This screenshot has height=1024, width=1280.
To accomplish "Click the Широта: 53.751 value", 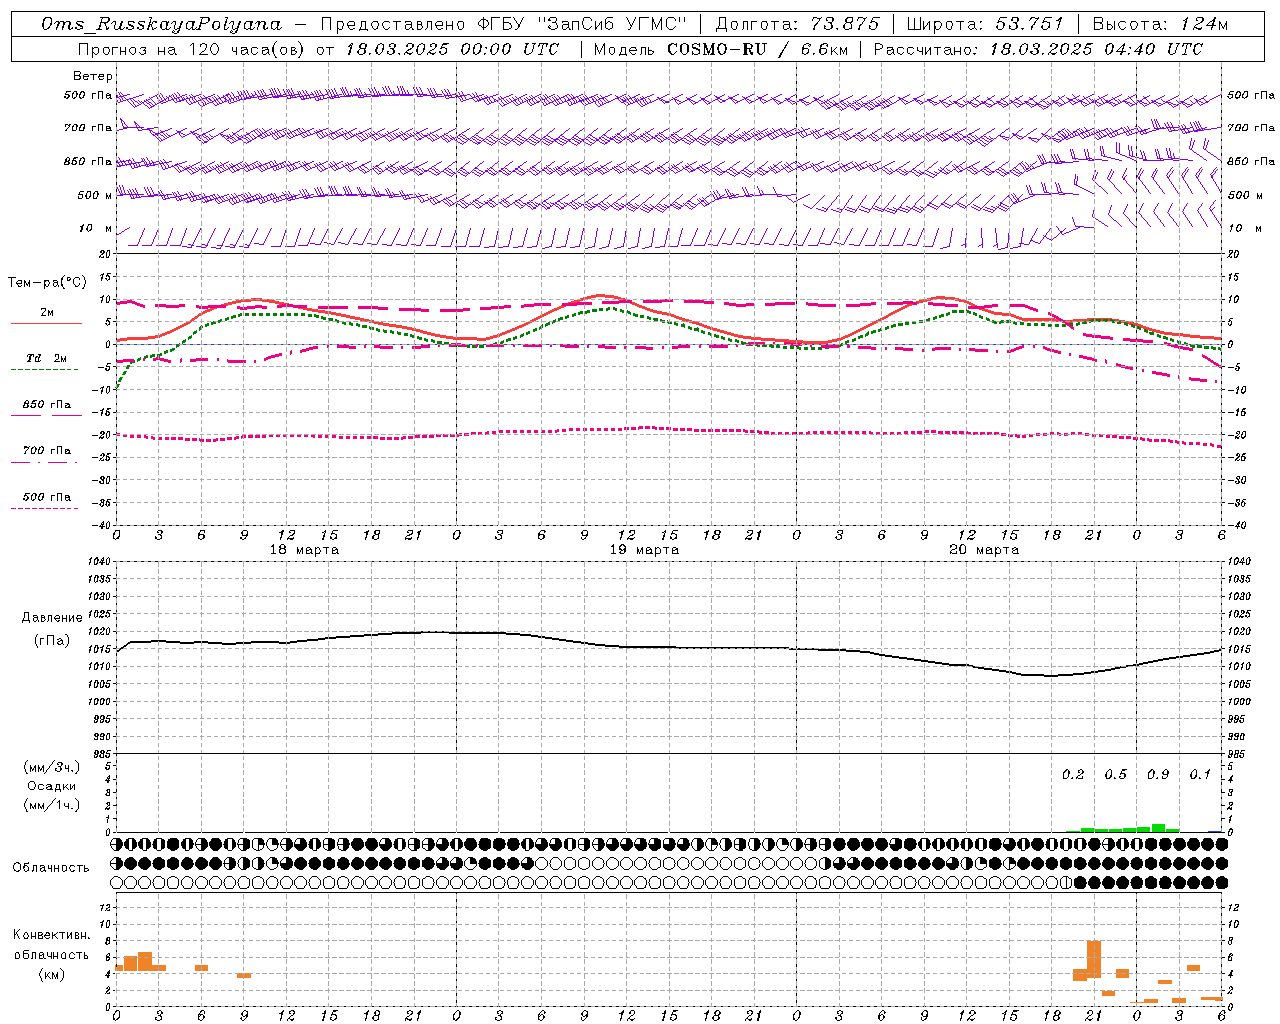I will (x=985, y=24).
